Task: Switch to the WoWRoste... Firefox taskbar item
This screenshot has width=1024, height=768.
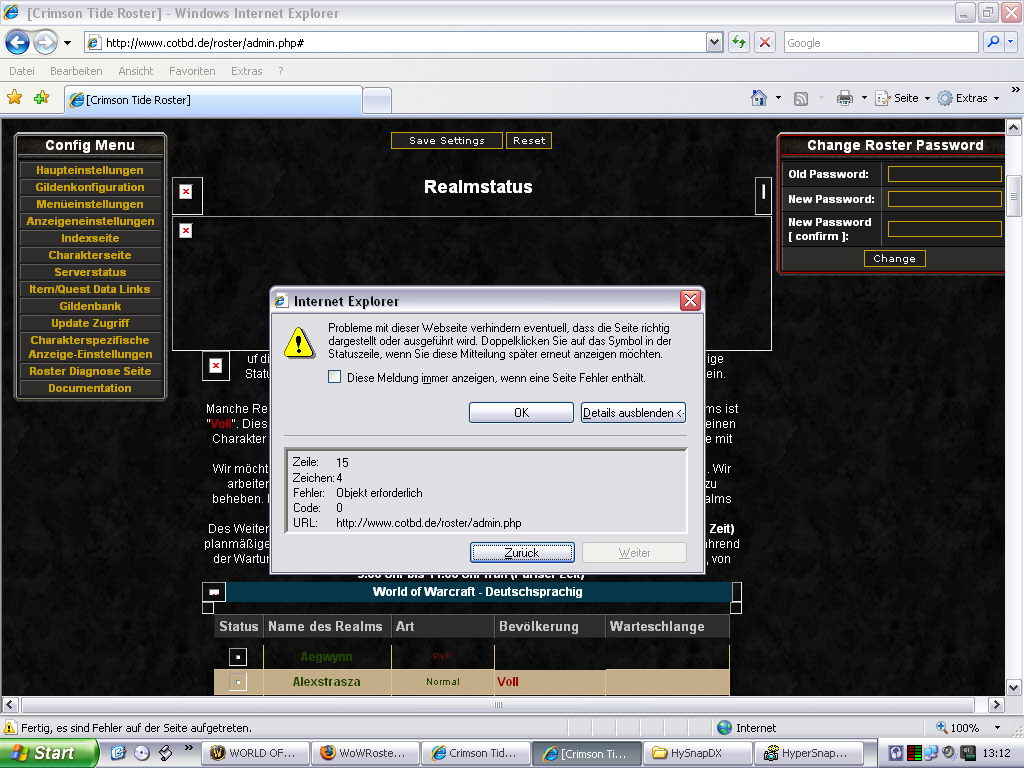Action: point(366,753)
